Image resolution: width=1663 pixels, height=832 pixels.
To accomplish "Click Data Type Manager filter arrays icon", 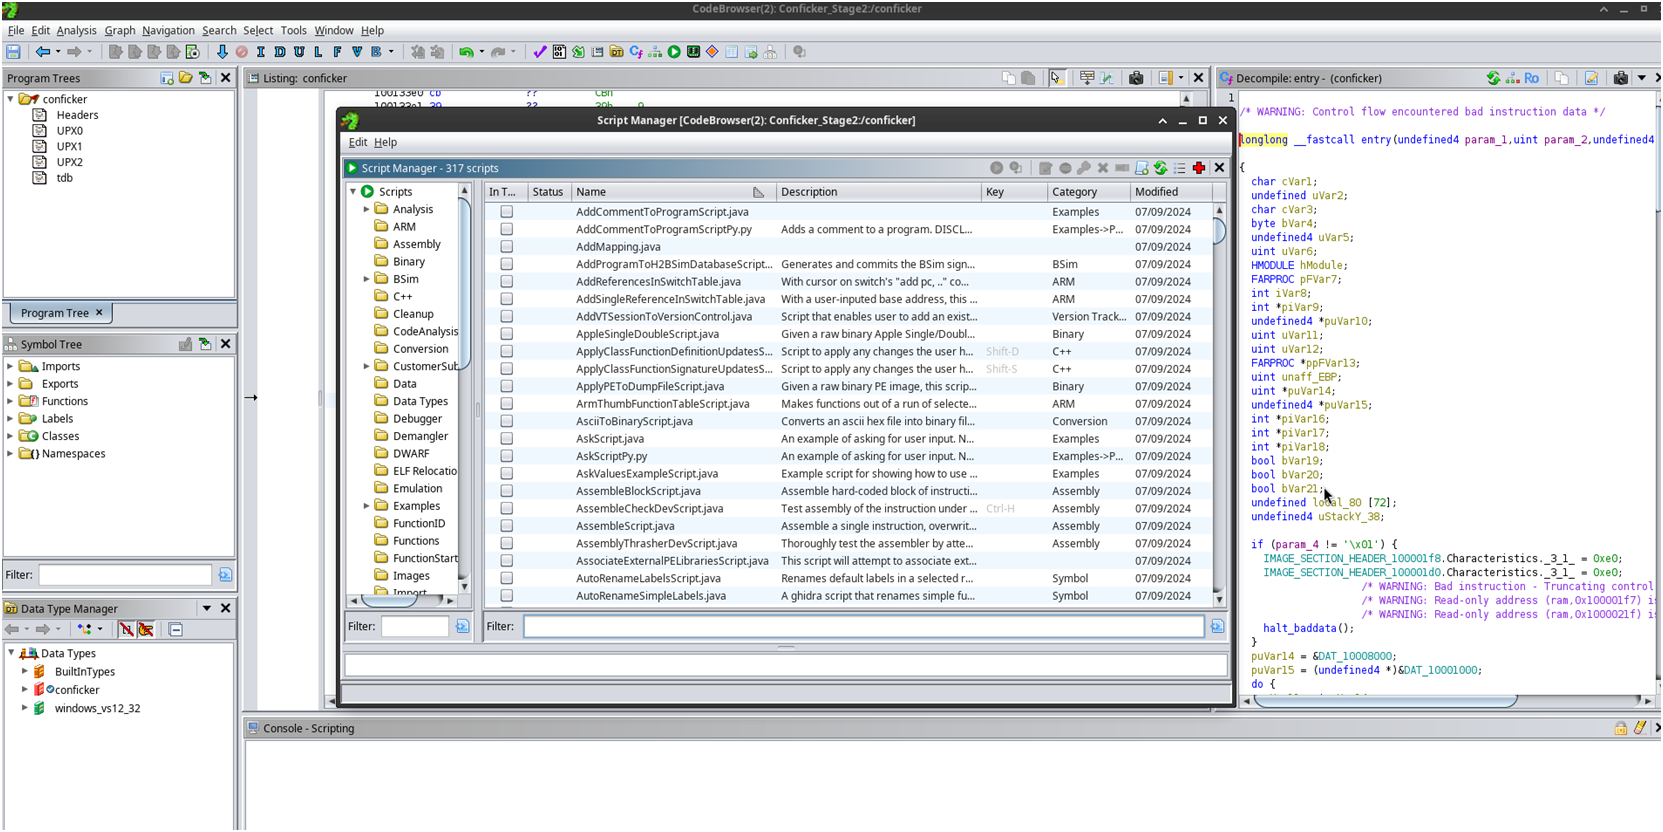I will tap(126, 629).
